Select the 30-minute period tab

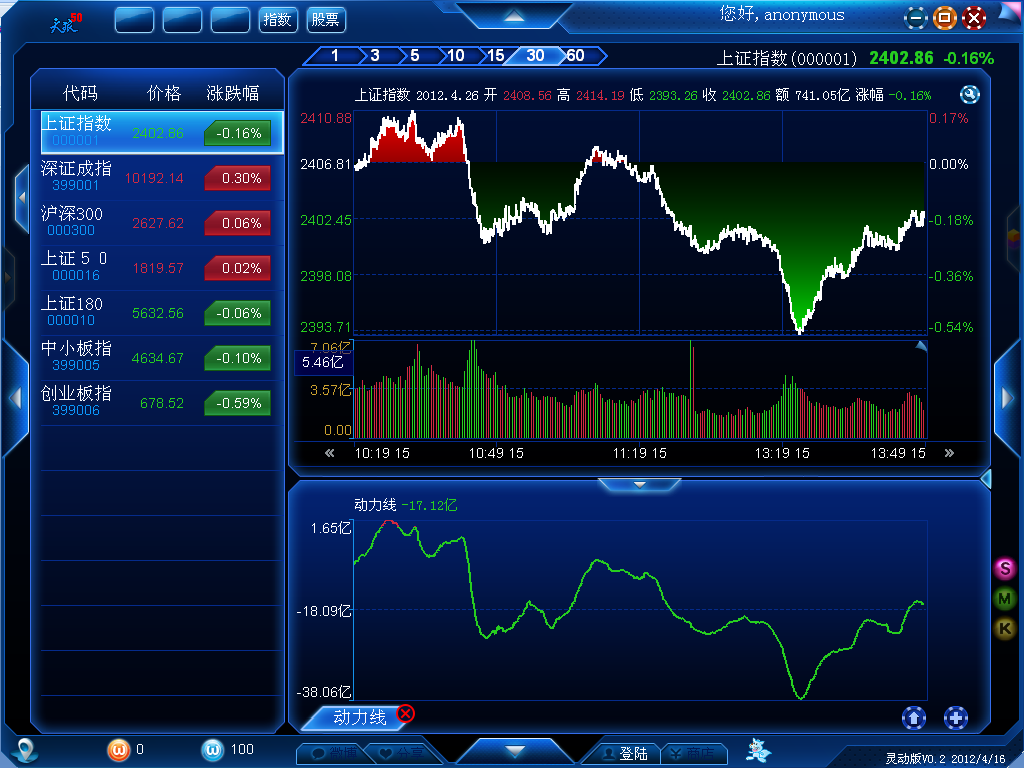[535, 56]
